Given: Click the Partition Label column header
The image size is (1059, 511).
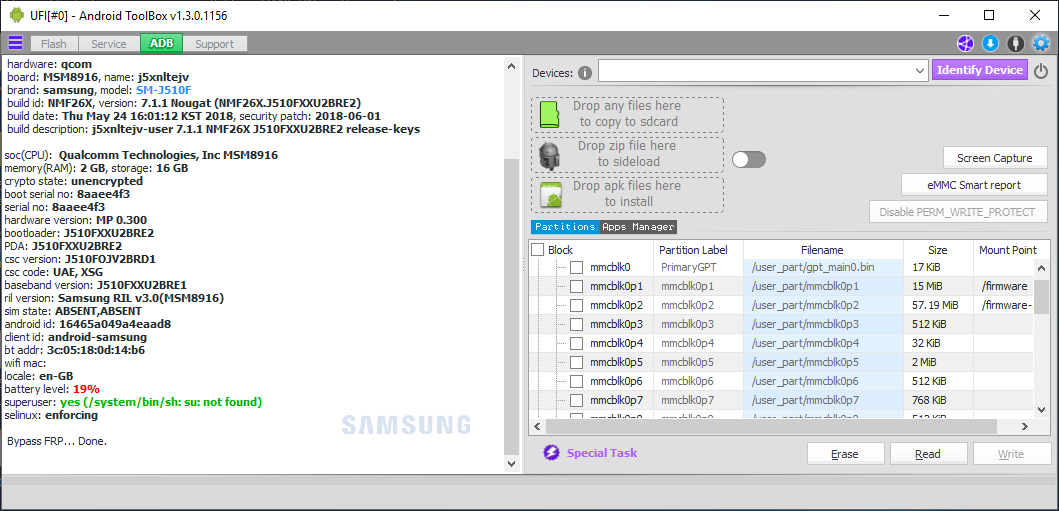Looking at the screenshot, I should (x=699, y=250).
